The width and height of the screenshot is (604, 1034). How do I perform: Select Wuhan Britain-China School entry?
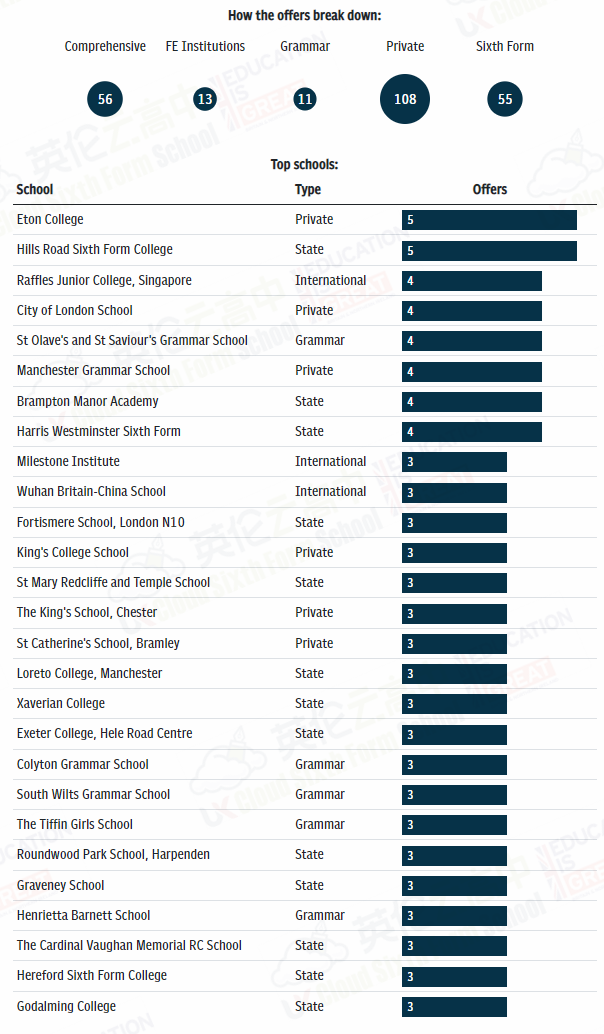tap(91, 491)
